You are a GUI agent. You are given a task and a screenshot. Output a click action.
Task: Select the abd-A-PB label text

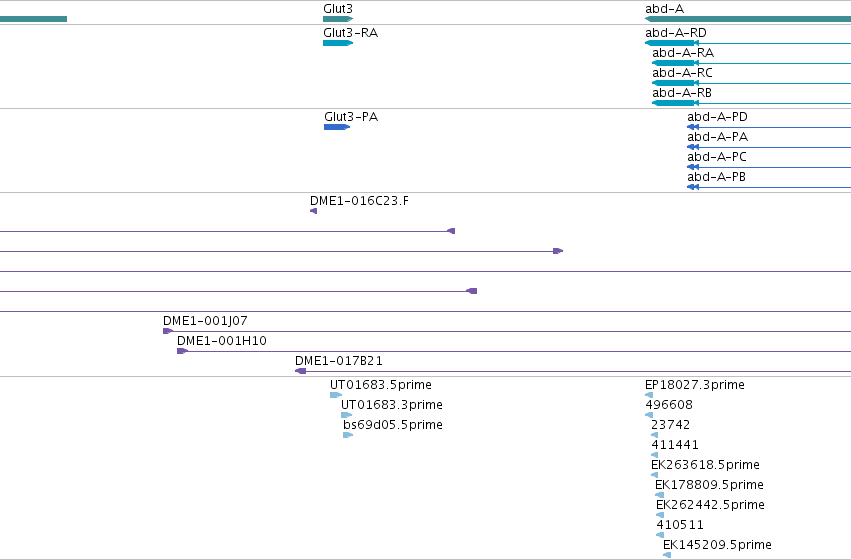(x=716, y=177)
